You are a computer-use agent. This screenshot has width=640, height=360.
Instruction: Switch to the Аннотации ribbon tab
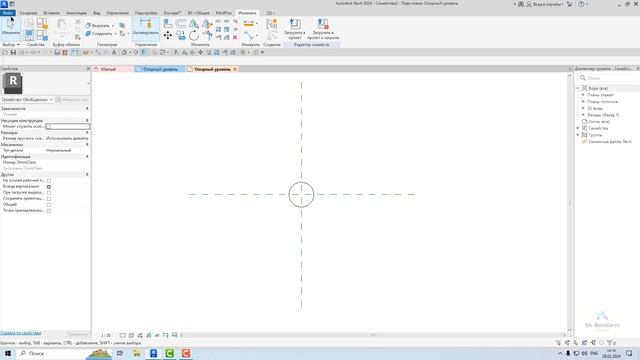click(x=76, y=13)
